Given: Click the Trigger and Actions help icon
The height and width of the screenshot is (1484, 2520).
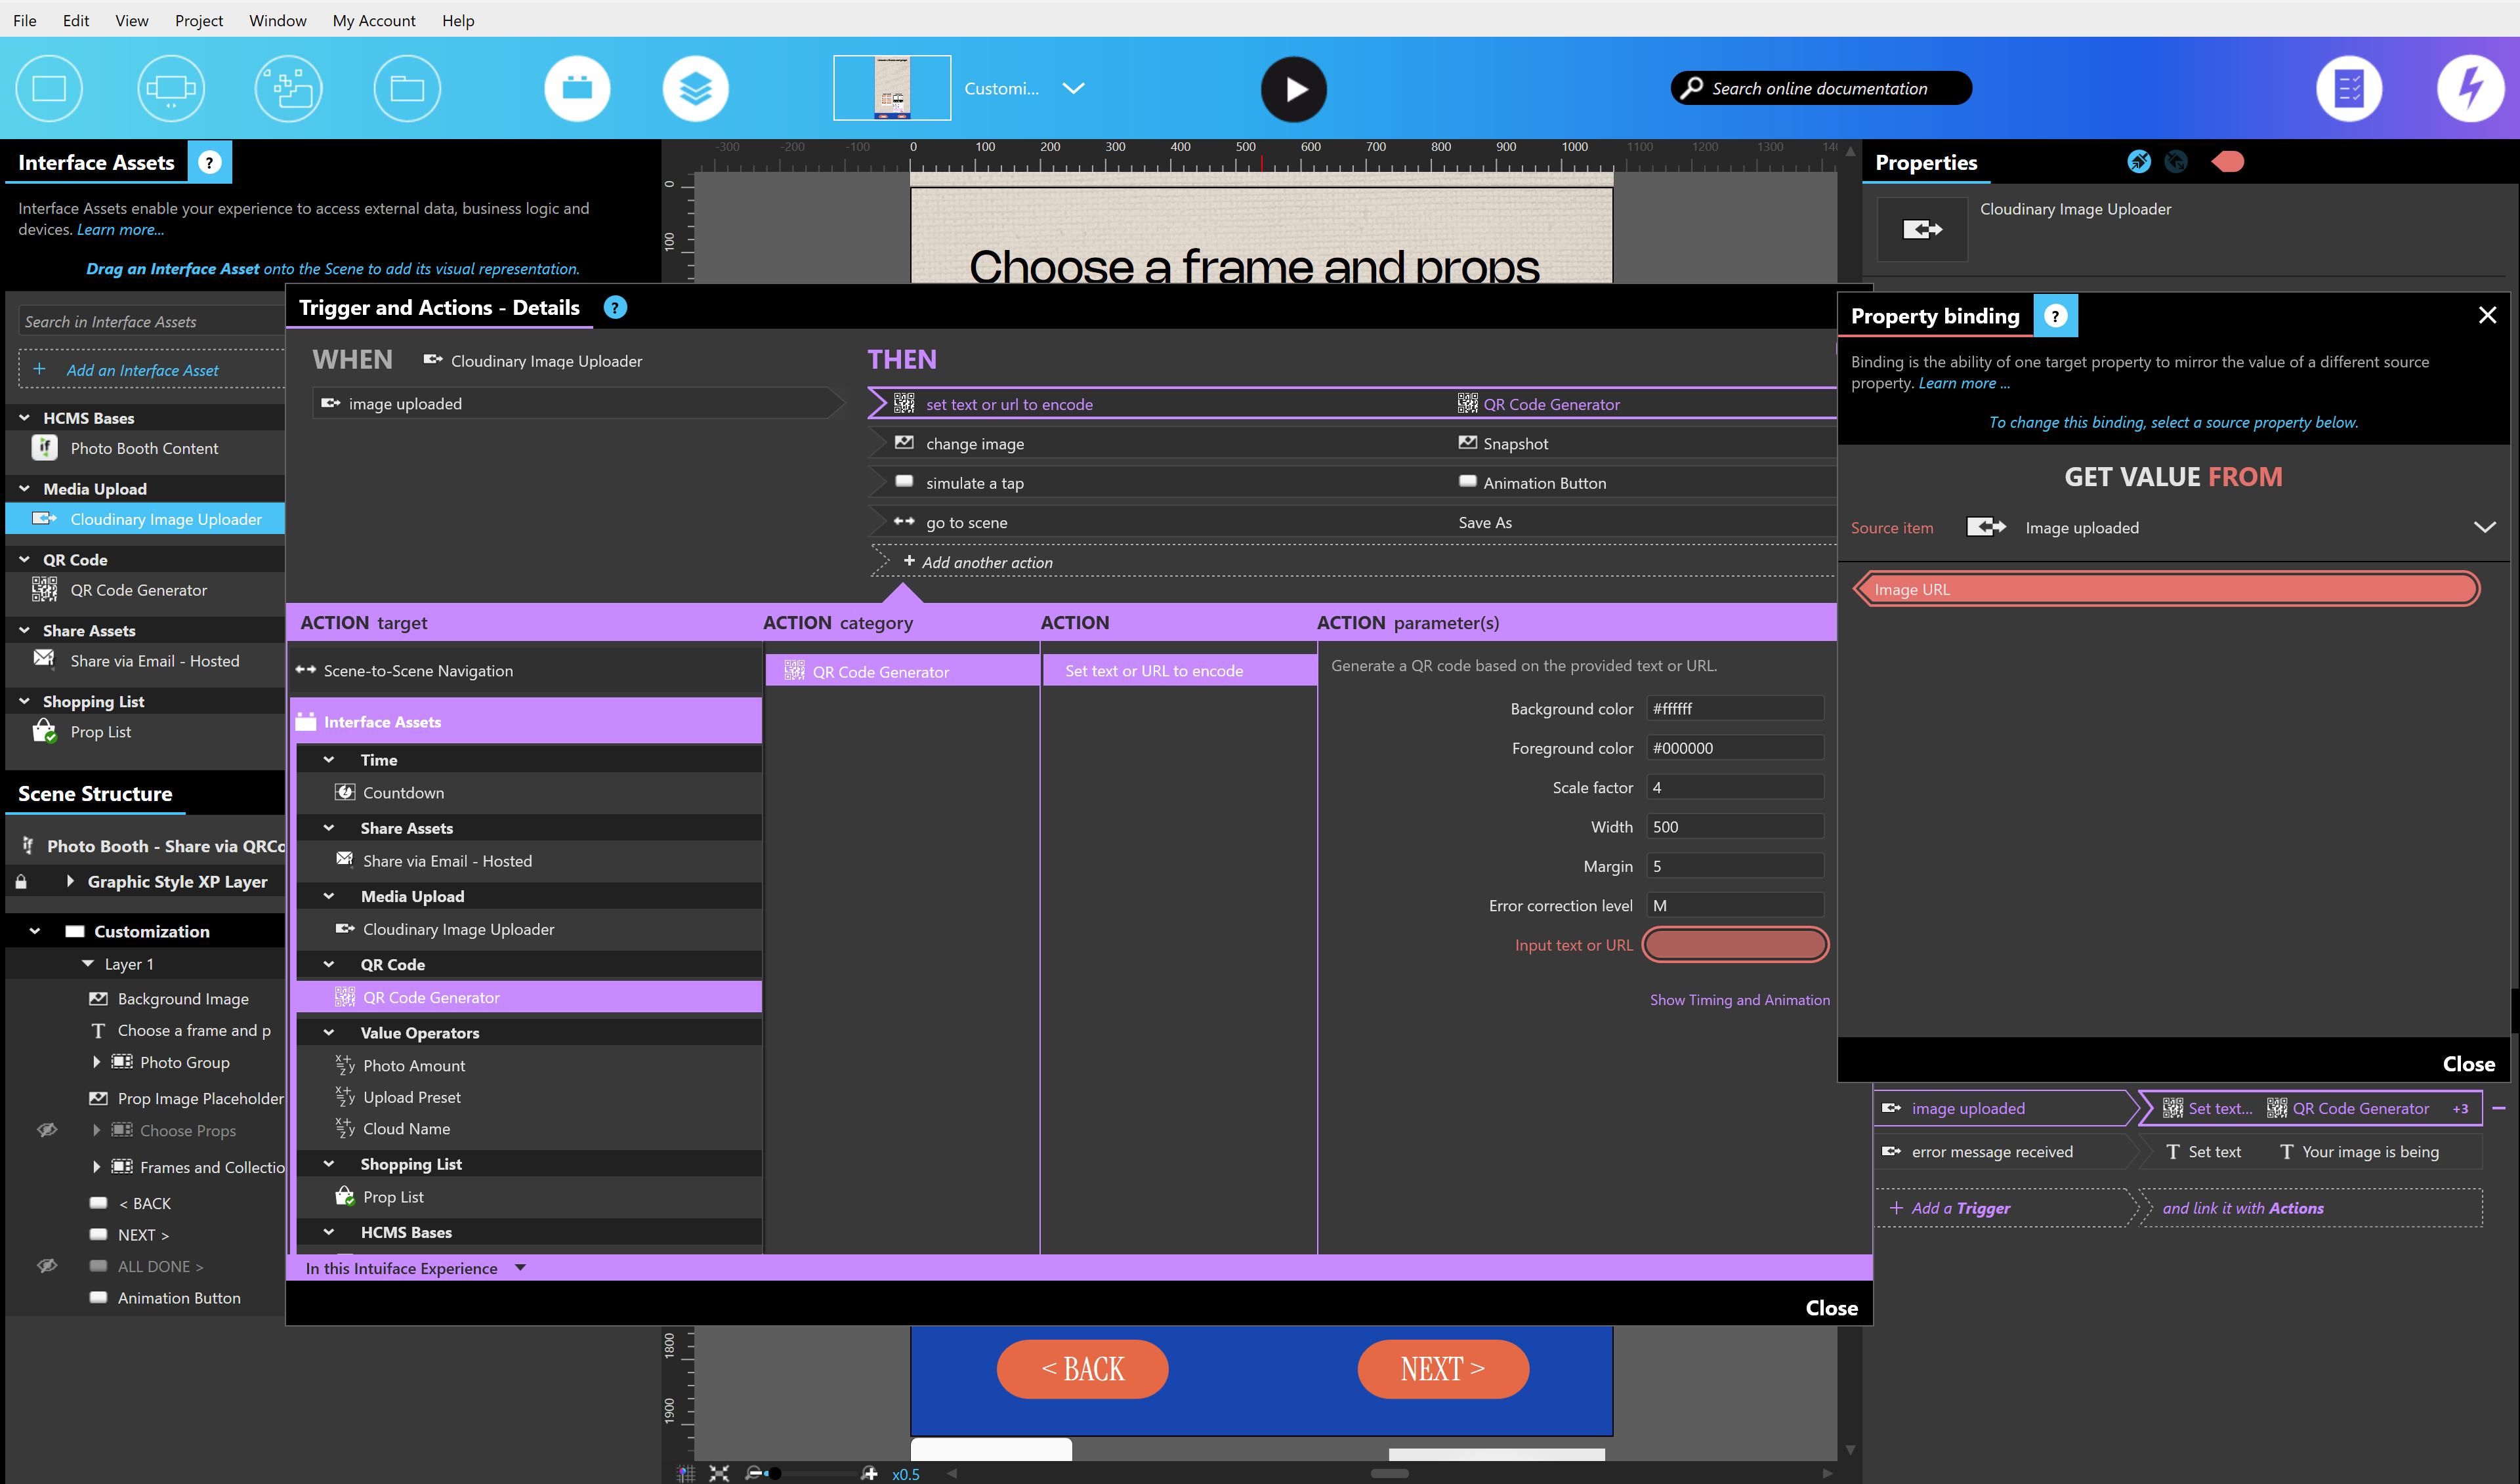Looking at the screenshot, I should (616, 308).
